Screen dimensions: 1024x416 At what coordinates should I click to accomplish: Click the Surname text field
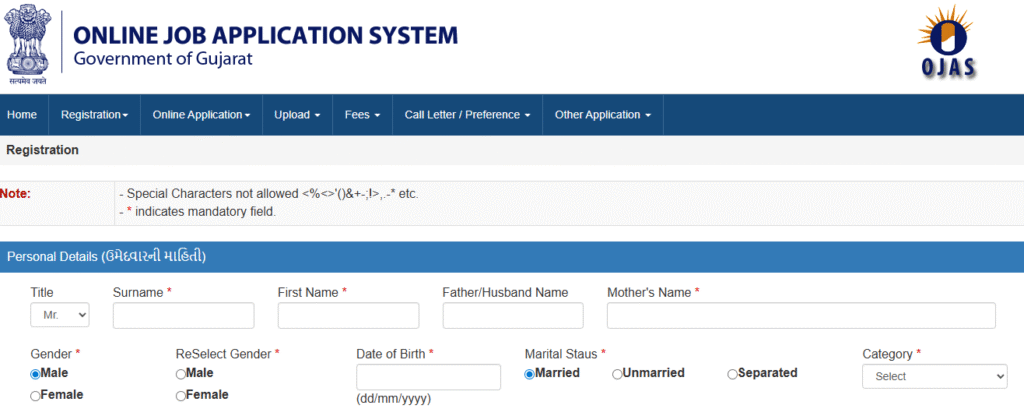[183, 316]
